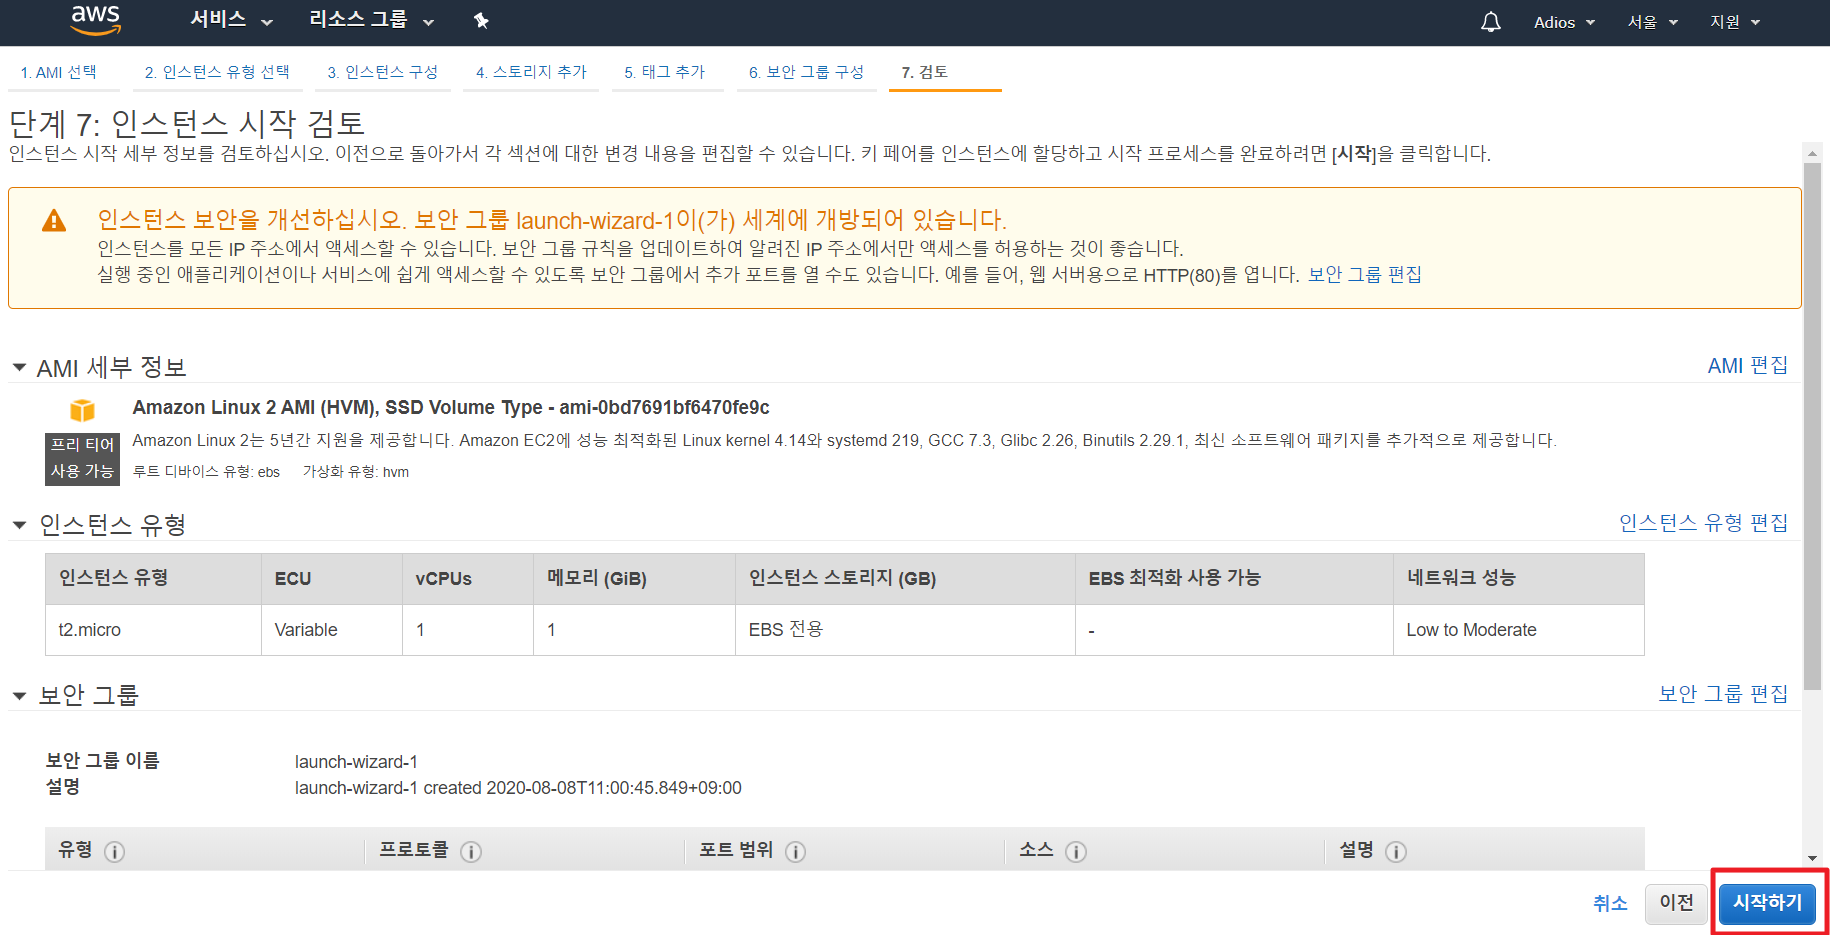
Task: Click the 인스턴스 유형 편집 link
Action: click(x=1703, y=523)
